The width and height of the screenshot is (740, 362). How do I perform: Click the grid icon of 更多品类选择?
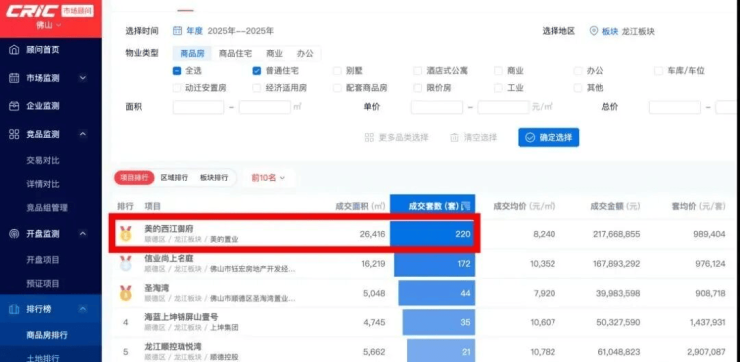369,138
